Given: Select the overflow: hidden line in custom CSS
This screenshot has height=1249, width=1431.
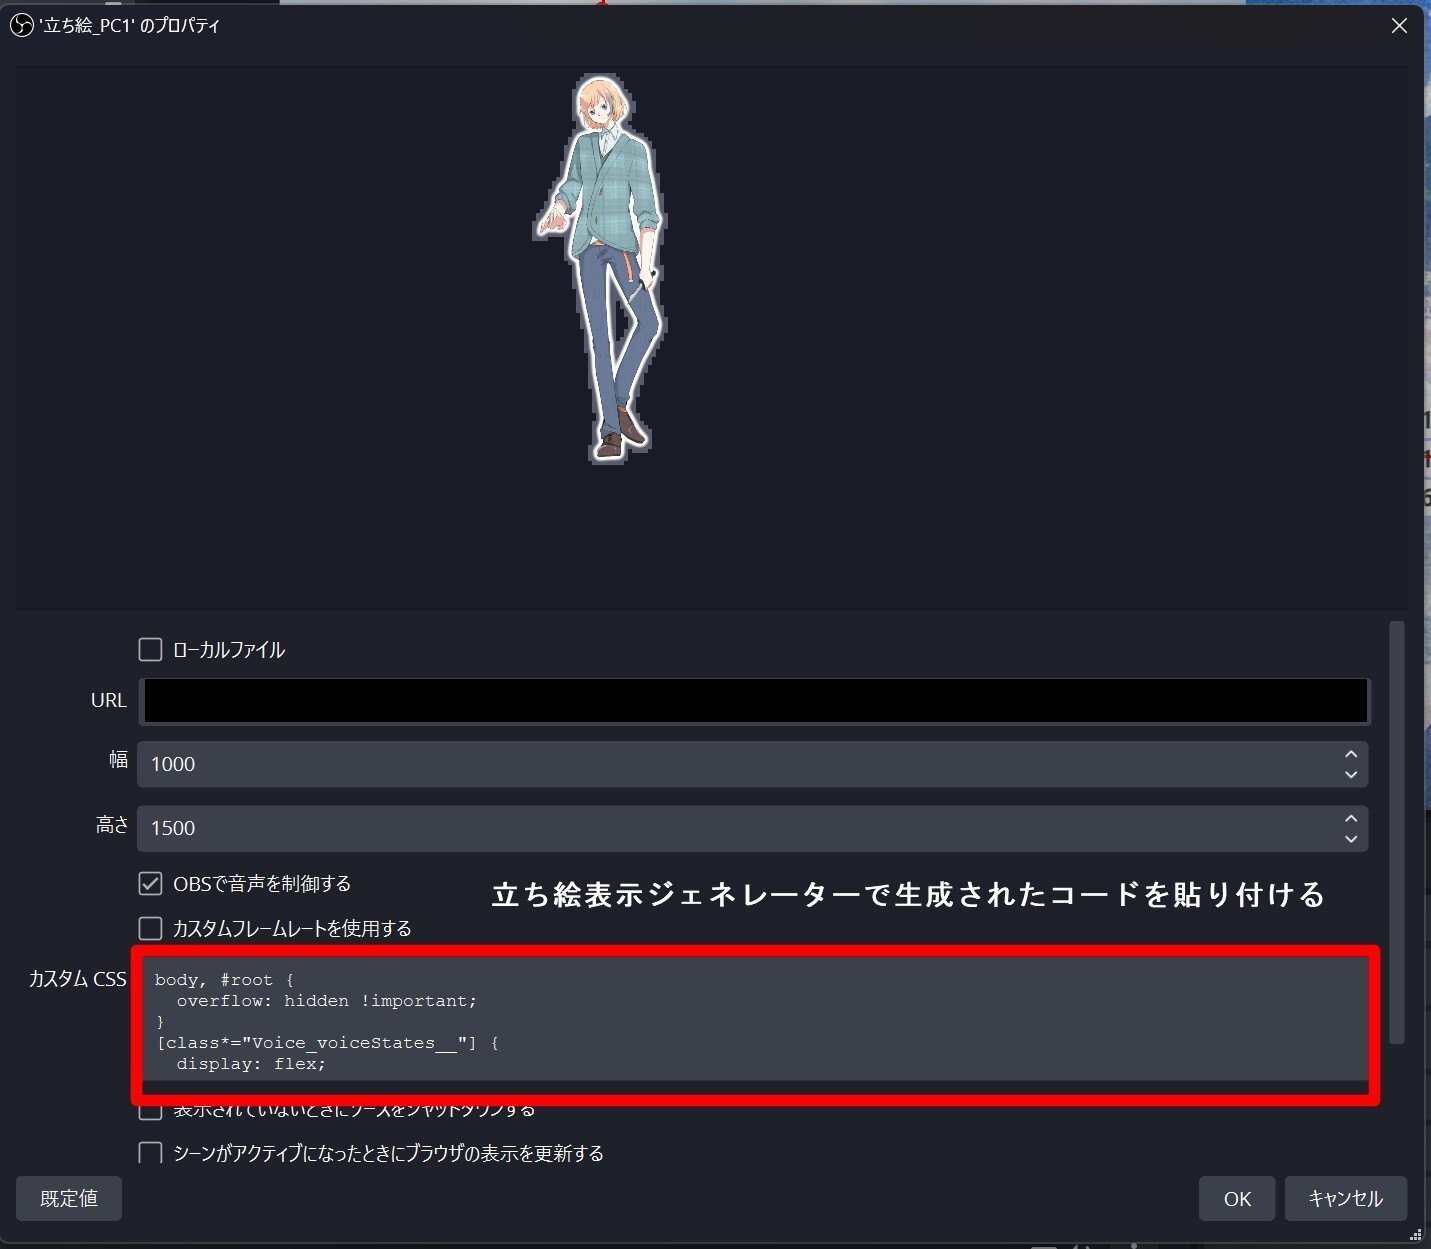Looking at the screenshot, I should [326, 1000].
